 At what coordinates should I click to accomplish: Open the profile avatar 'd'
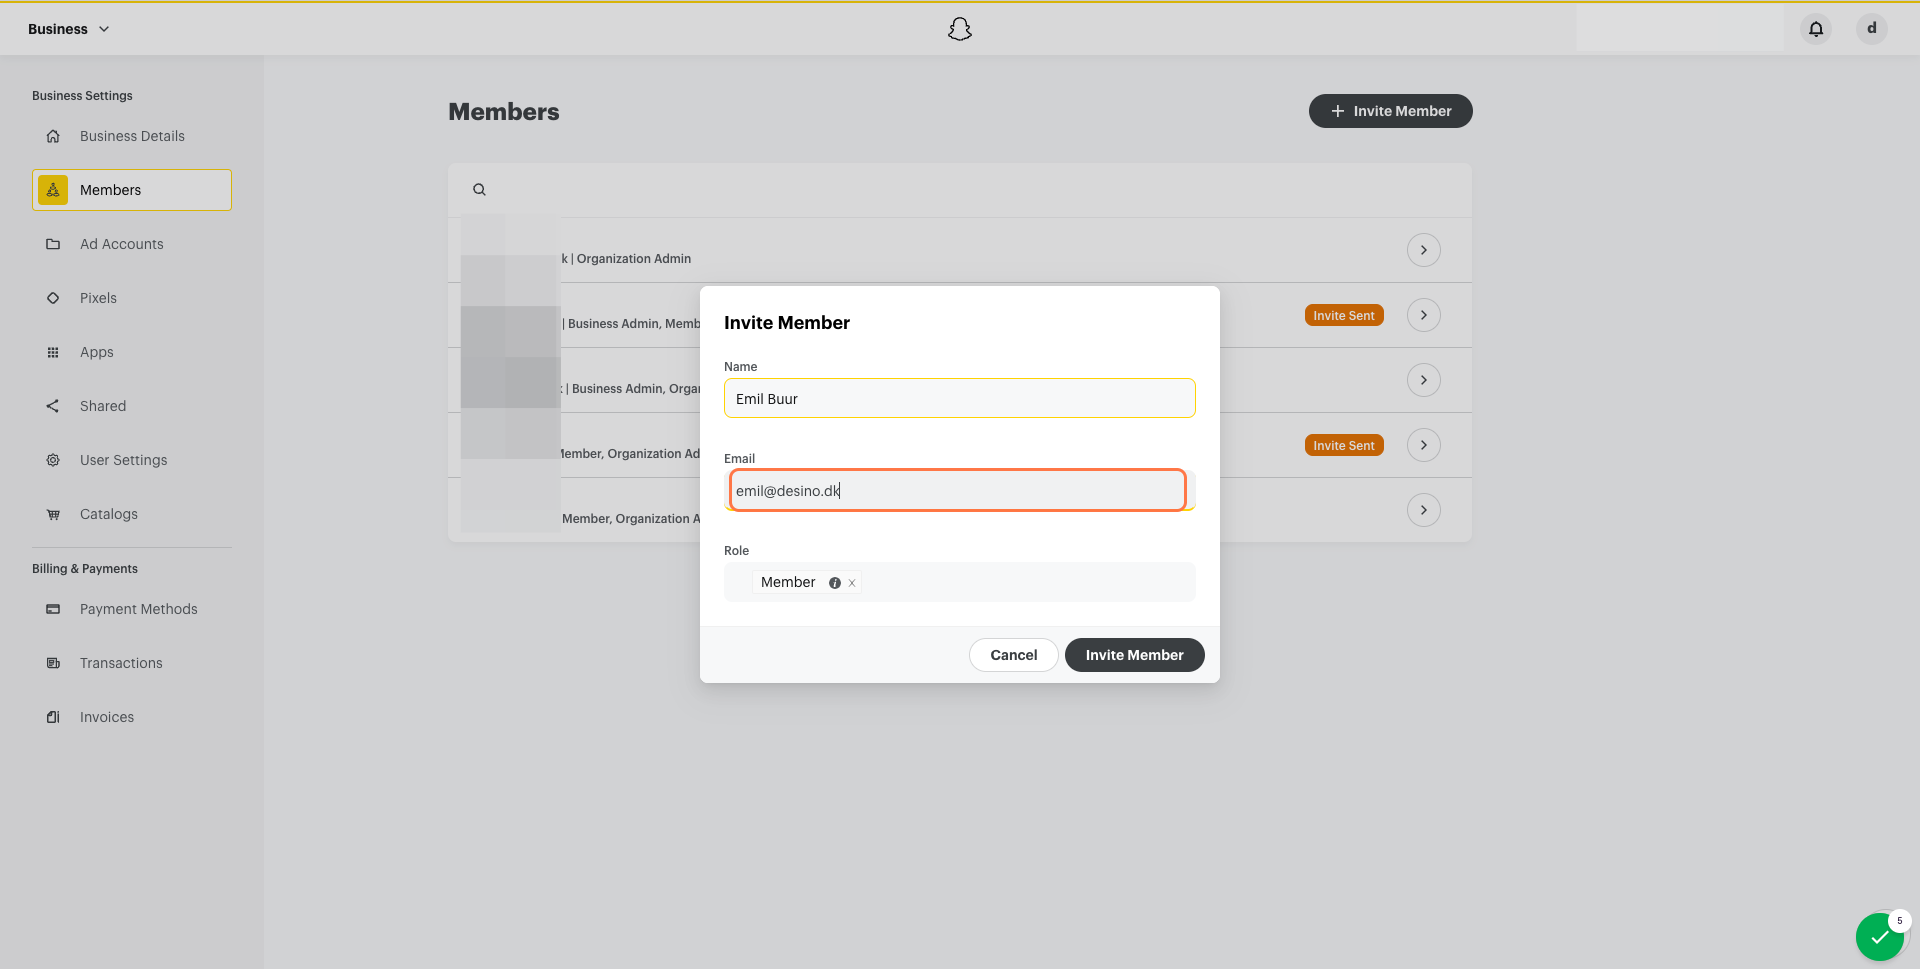coord(1872,29)
